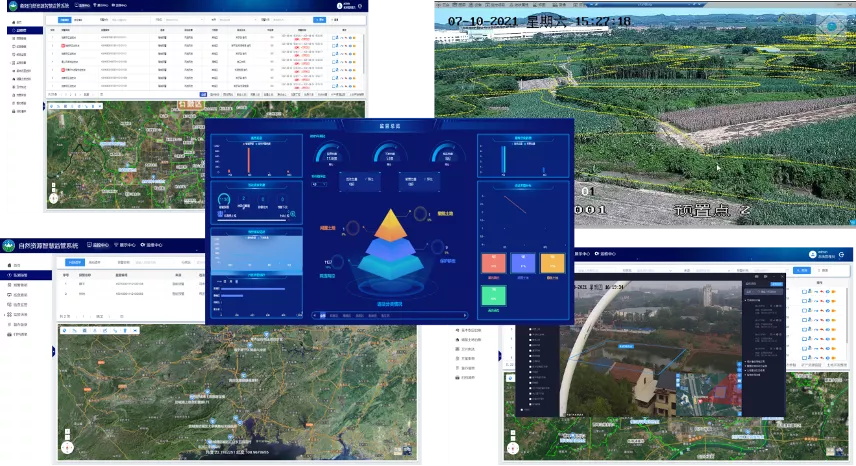This screenshot has height=466, width=856.
Task: Select first drawing tool in coastal map toolbar
Action: coord(63,330)
